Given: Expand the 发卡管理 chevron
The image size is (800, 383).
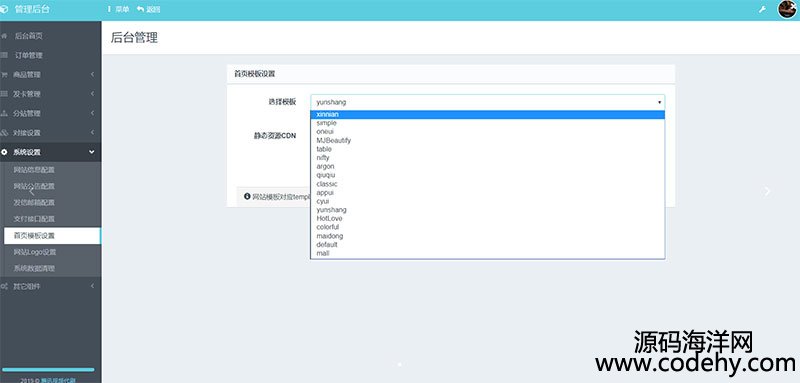Looking at the screenshot, I should [92, 94].
